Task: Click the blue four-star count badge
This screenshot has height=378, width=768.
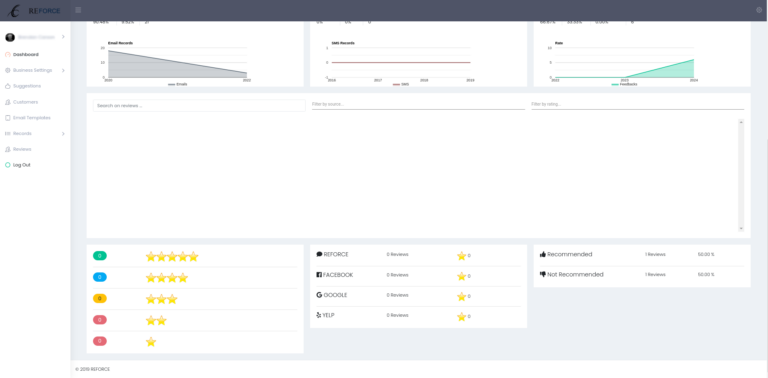Action: (x=99, y=277)
